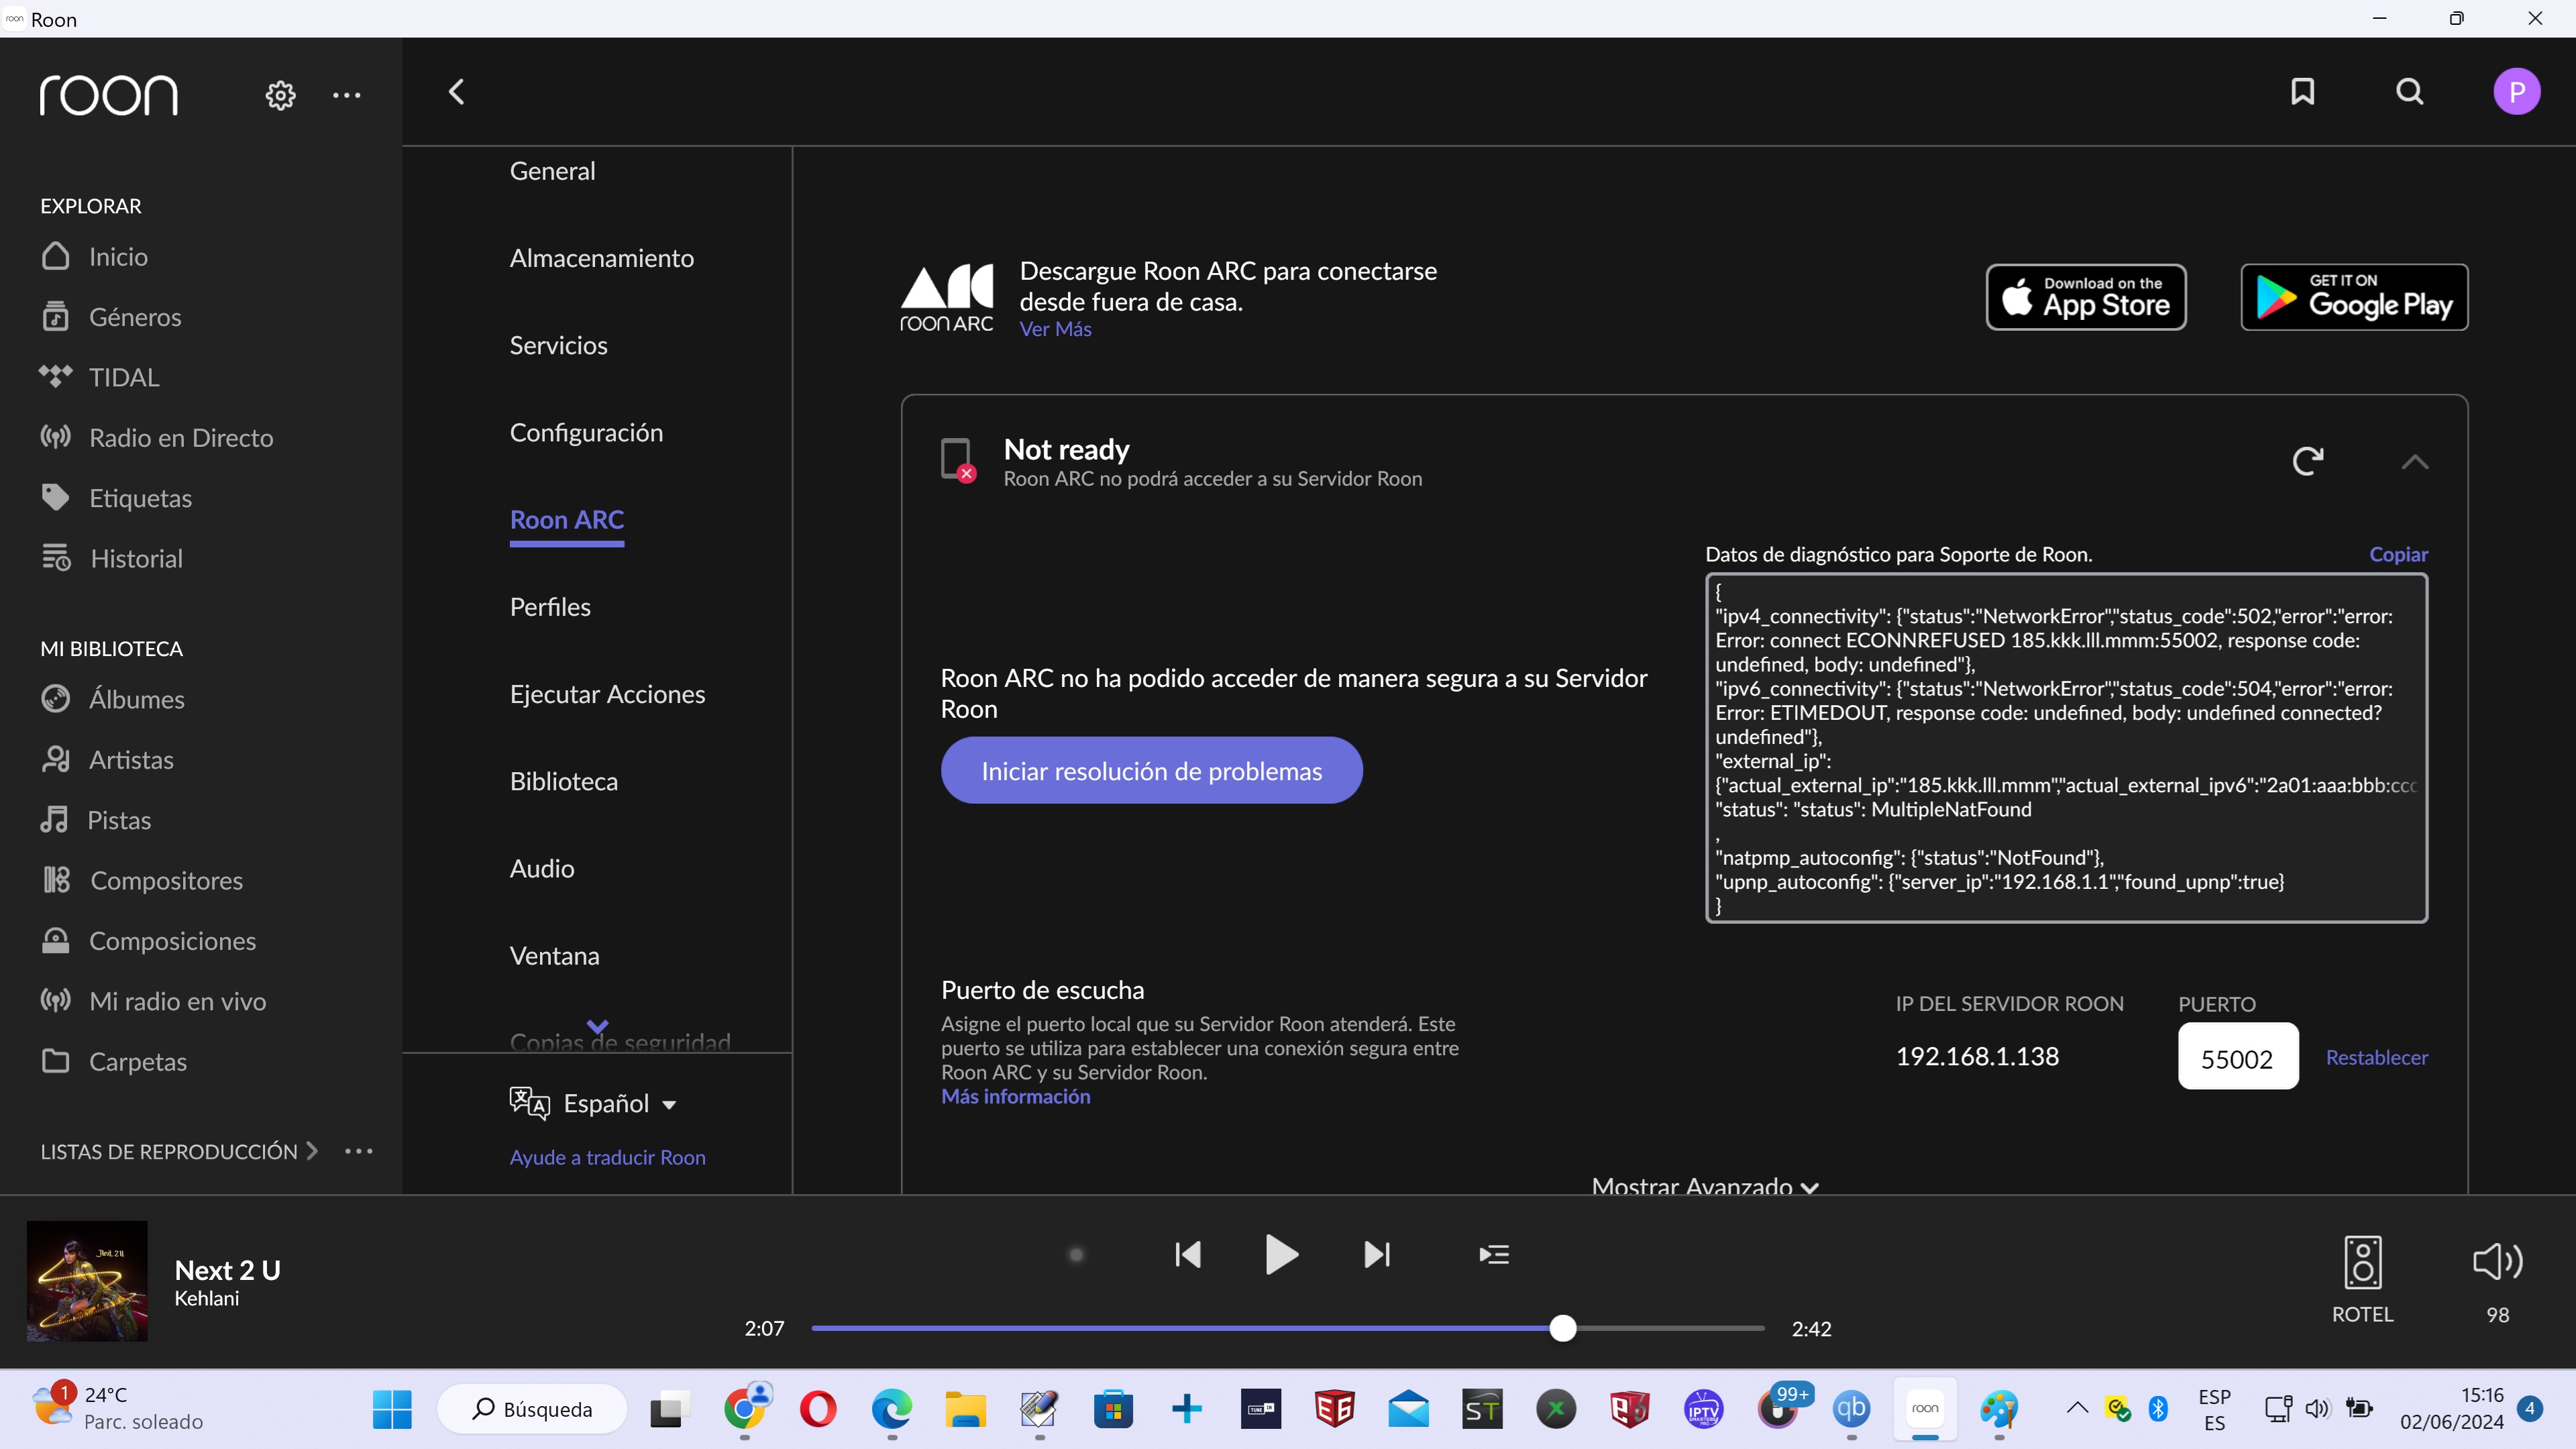Expand Mostrar Avanzado section

(x=1704, y=1186)
